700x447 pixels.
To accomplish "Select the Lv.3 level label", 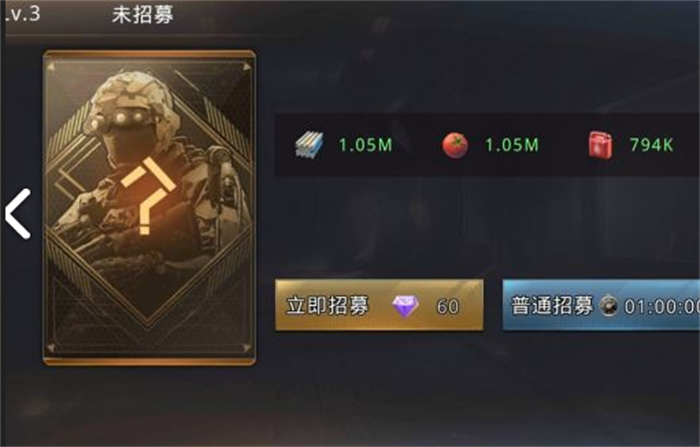I will pyautogui.click(x=21, y=14).
